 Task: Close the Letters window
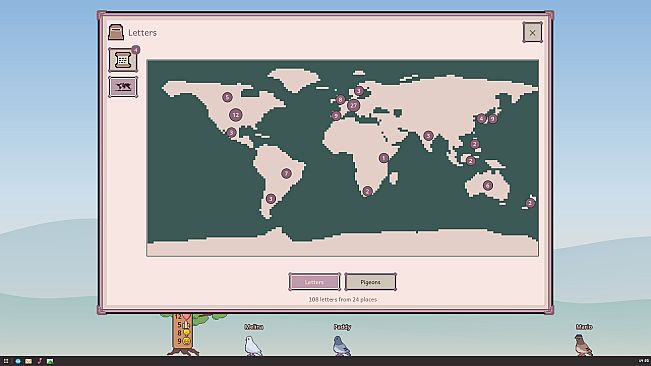click(532, 32)
